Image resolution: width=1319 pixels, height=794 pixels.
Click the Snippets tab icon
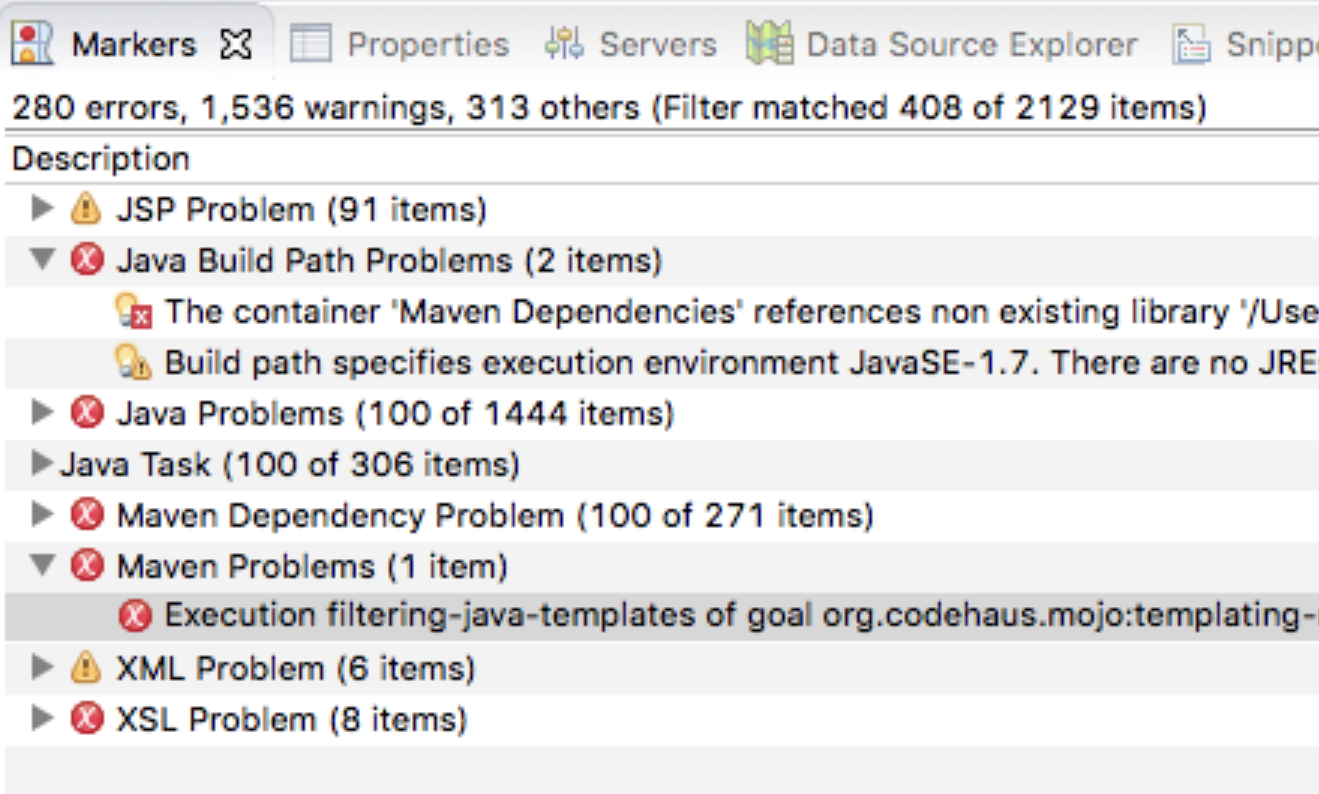(x=1191, y=45)
